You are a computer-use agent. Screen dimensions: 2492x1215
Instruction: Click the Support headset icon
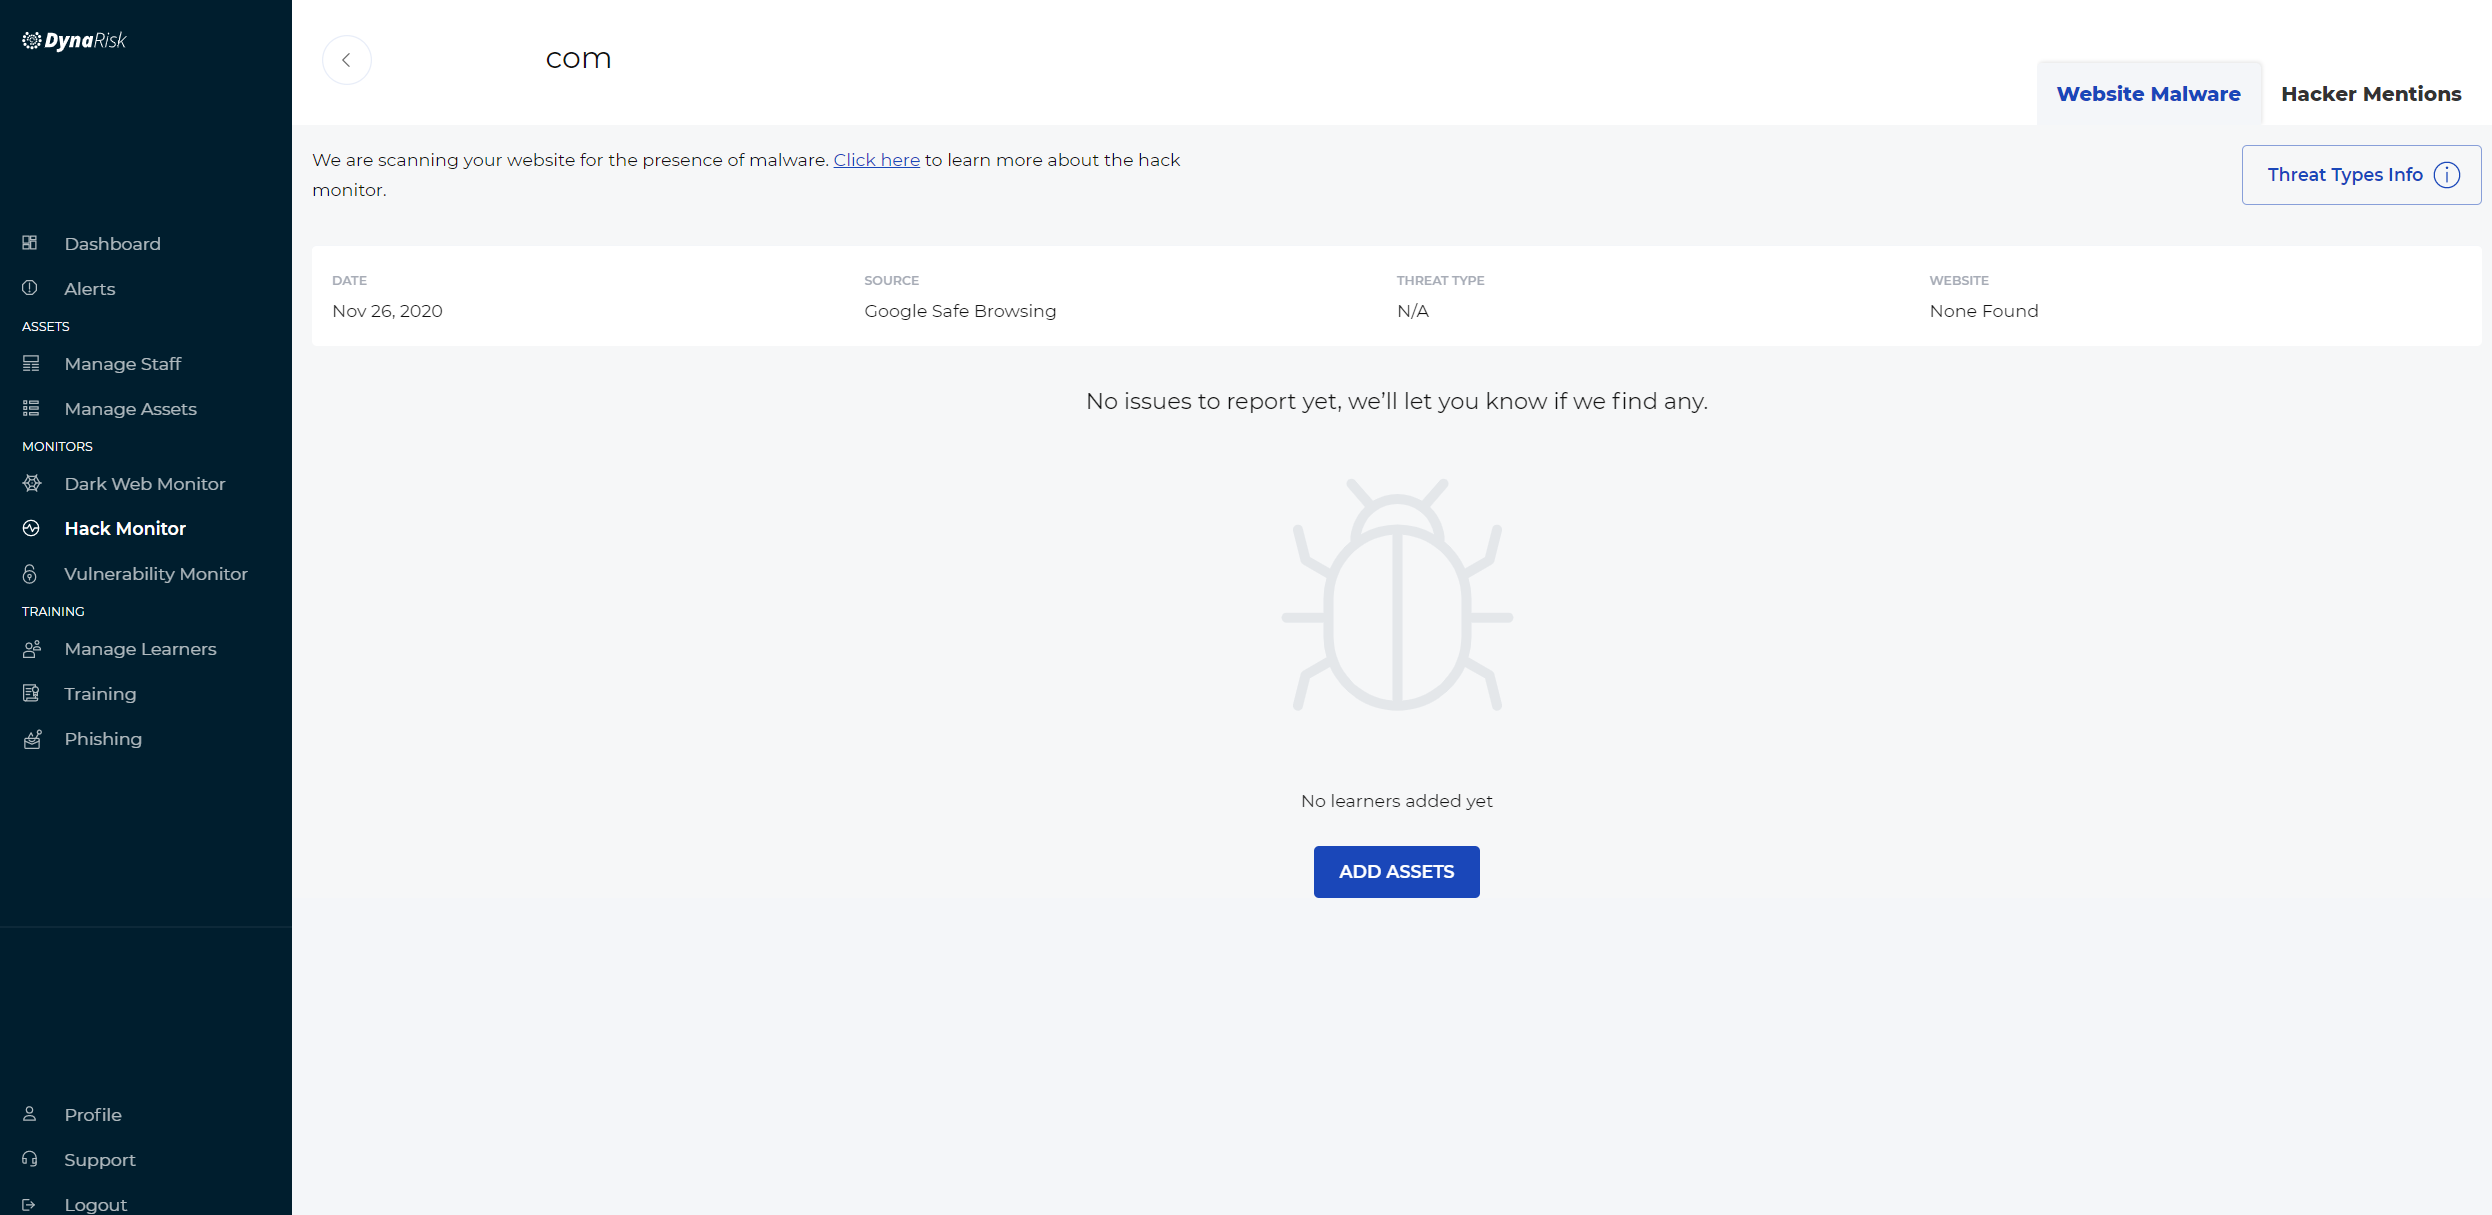[30, 1159]
